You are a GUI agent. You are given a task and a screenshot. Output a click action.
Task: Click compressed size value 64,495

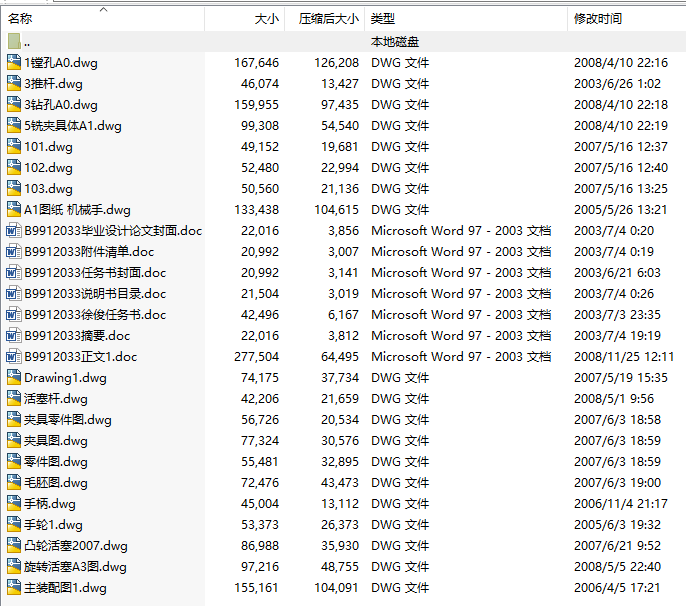pyautogui.click(x=340, y=357)
